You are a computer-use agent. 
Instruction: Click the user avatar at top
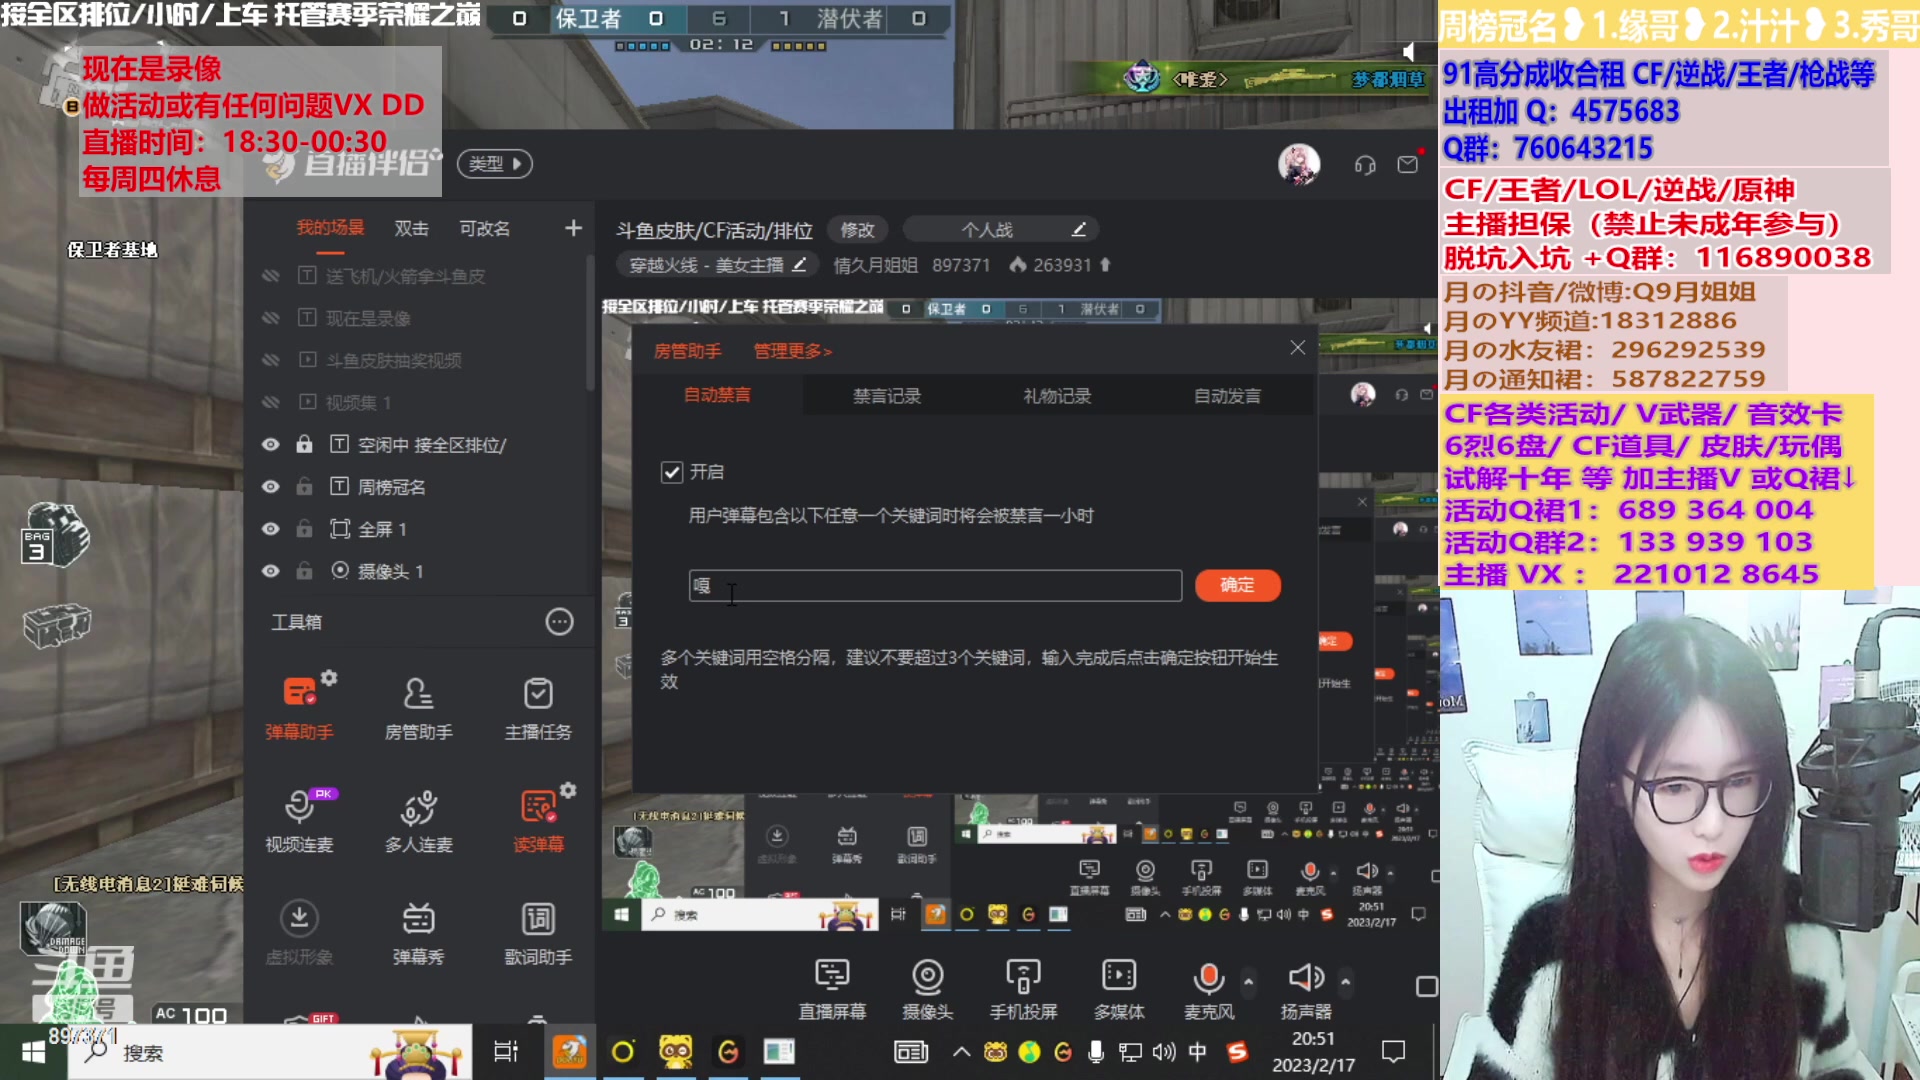point(1299,164)
